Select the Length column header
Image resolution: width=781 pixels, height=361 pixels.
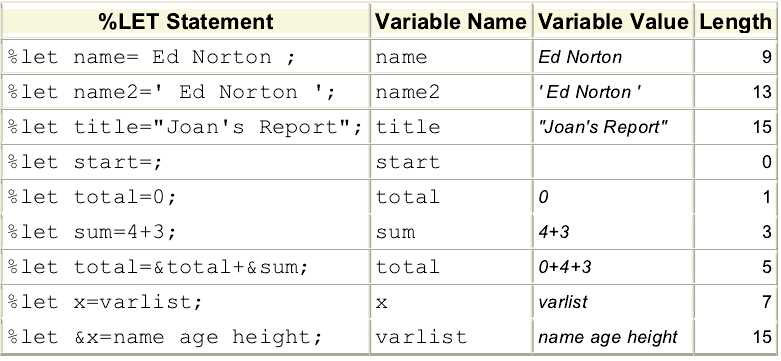tap(735, 21)
